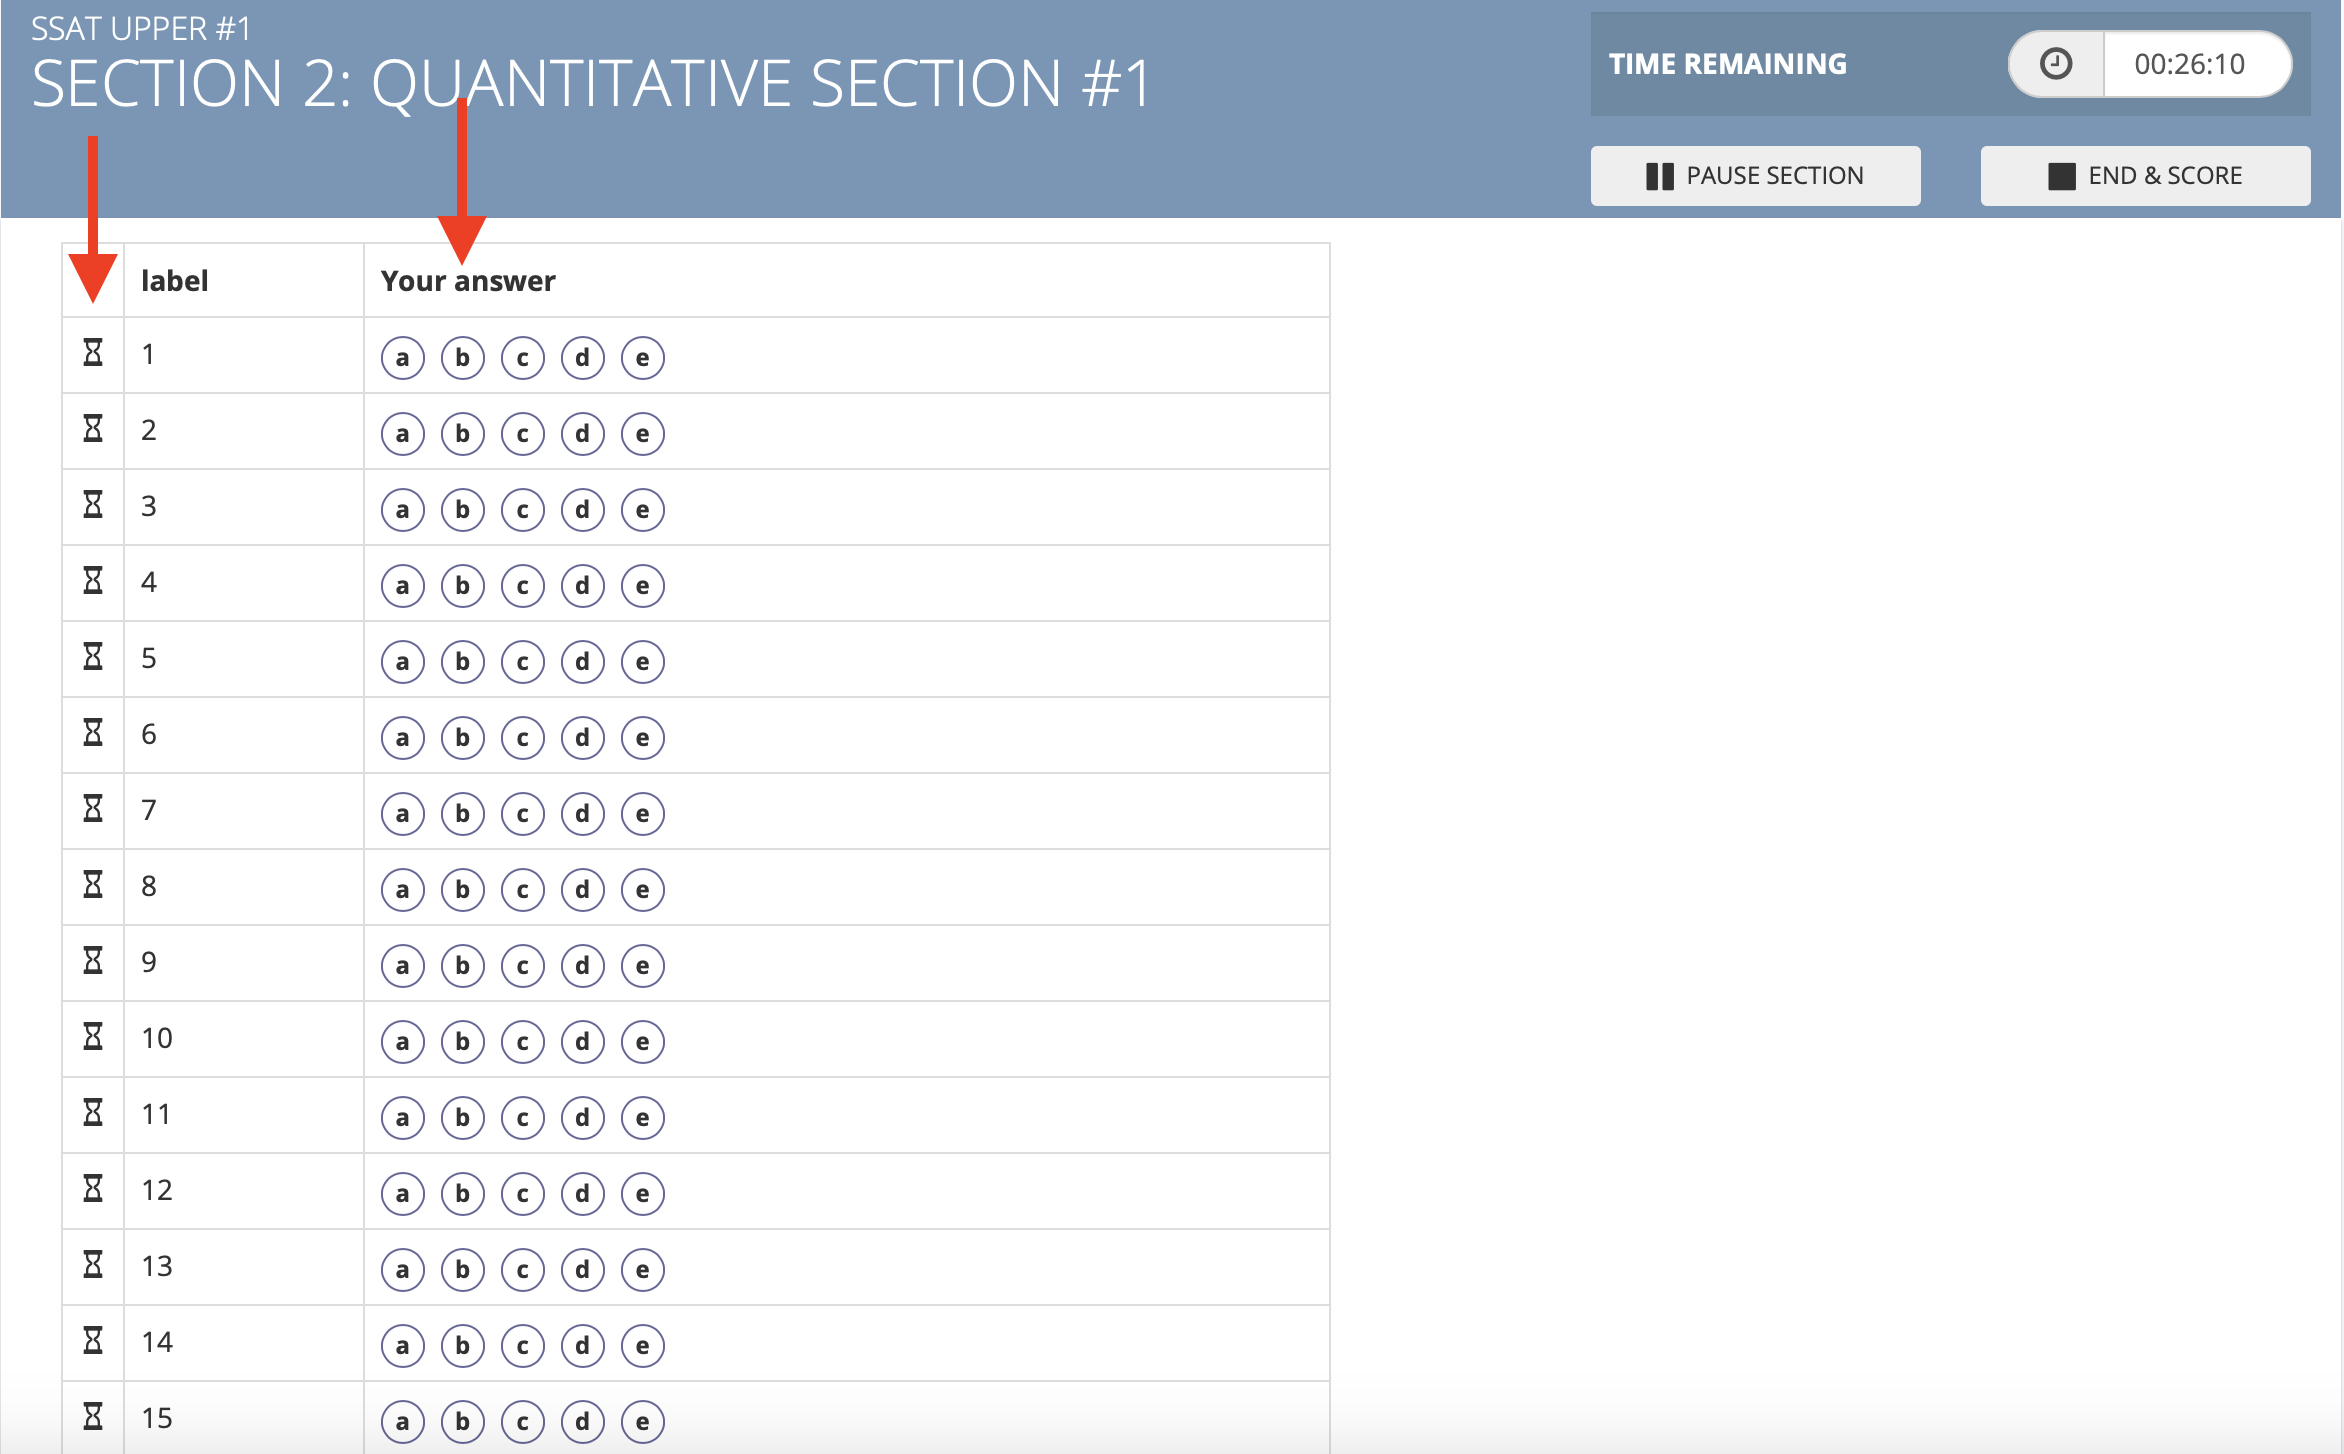Click the hourglass icon for question 15
Viewport: 2344px width, 1454px height.
click(93, 1417)
